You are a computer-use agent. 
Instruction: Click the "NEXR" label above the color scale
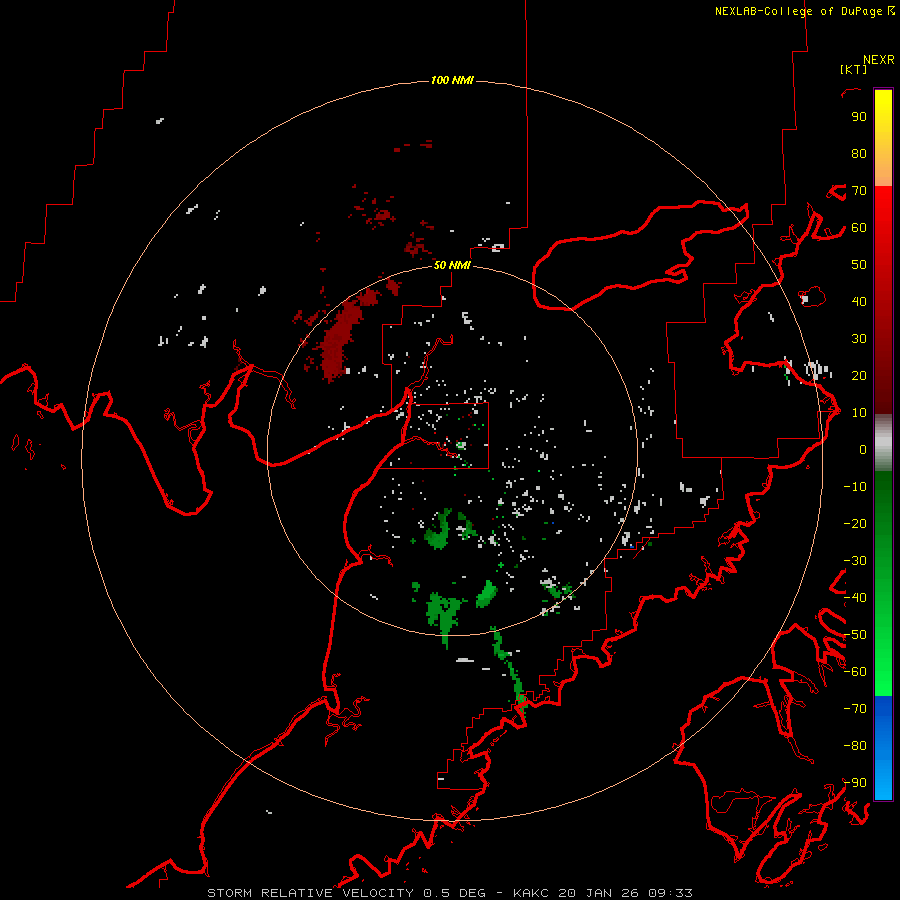[x=879, y=60]
